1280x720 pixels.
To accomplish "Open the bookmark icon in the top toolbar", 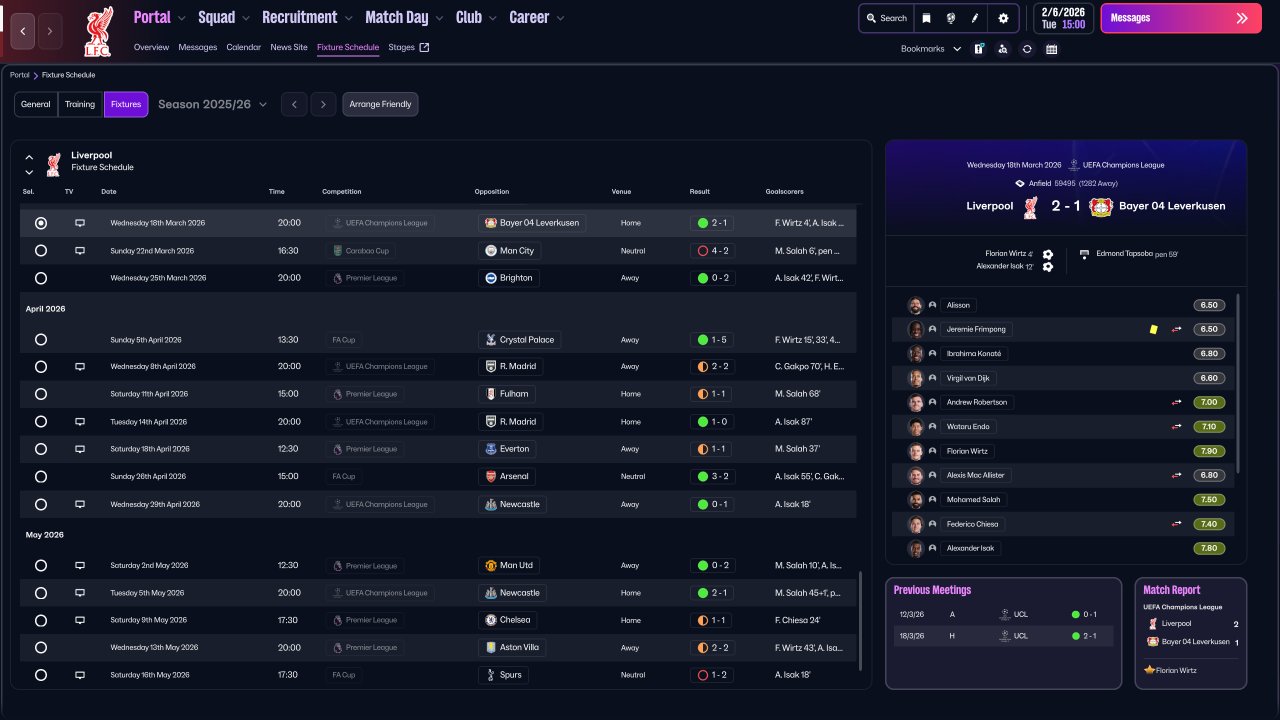I will coord(926,18).
